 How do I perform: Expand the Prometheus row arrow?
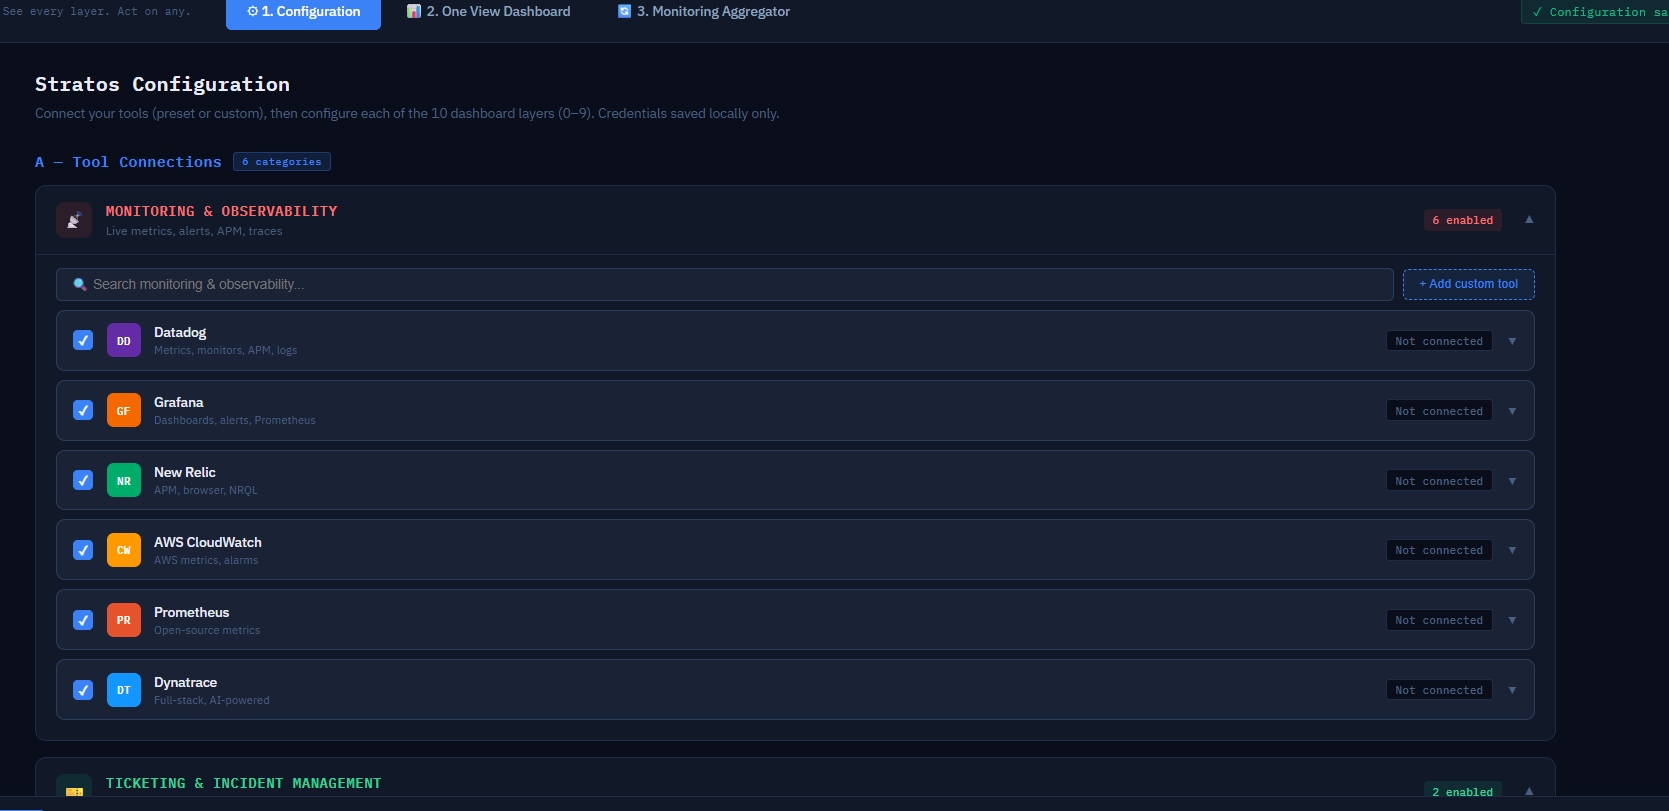click(1512, 620)
